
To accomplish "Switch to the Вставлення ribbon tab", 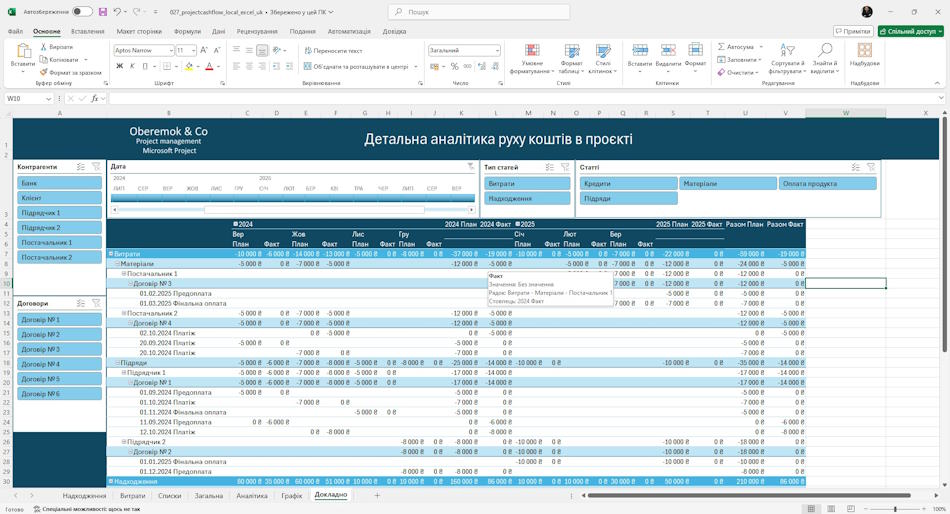I will pyautogui.click(x=87, y=32).
